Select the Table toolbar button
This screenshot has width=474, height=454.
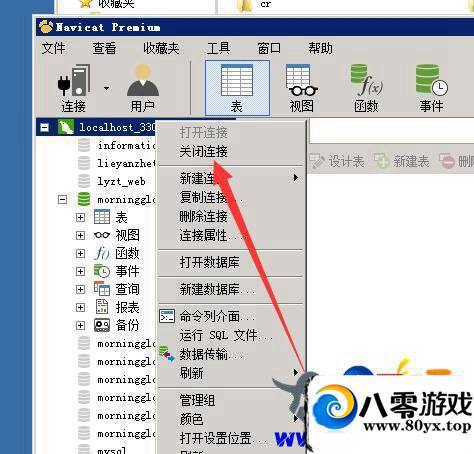tap(237, 88)
